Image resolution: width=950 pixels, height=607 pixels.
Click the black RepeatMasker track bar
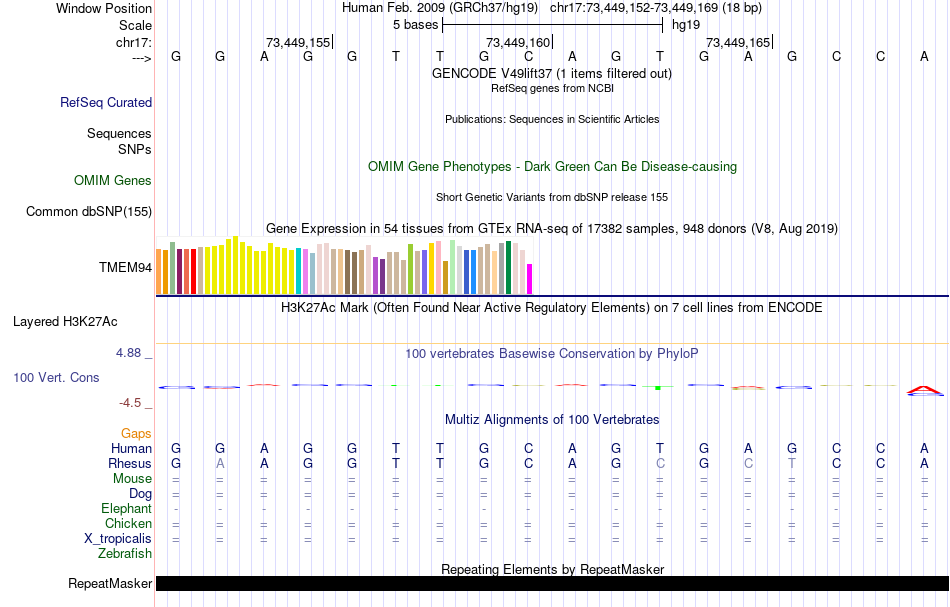(552, 583)
